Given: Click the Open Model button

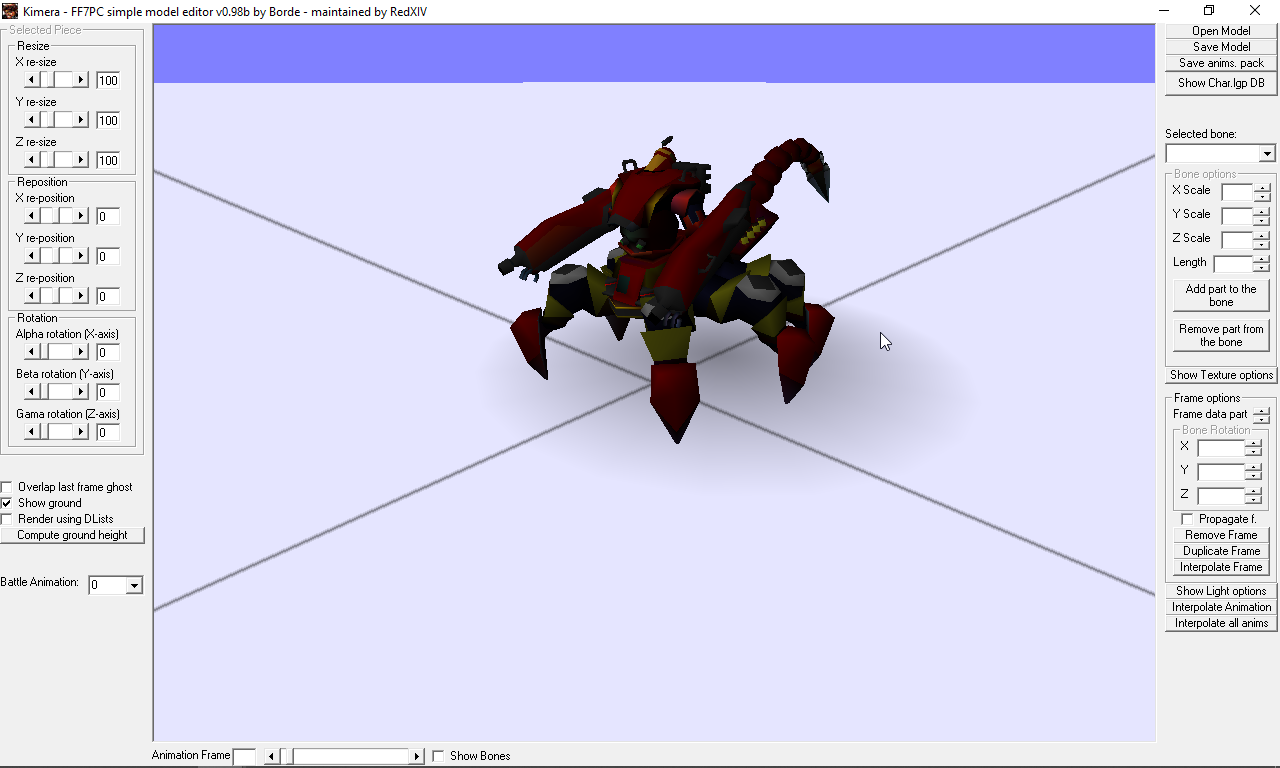Looking at the screenshot, I should (1221, 31).
